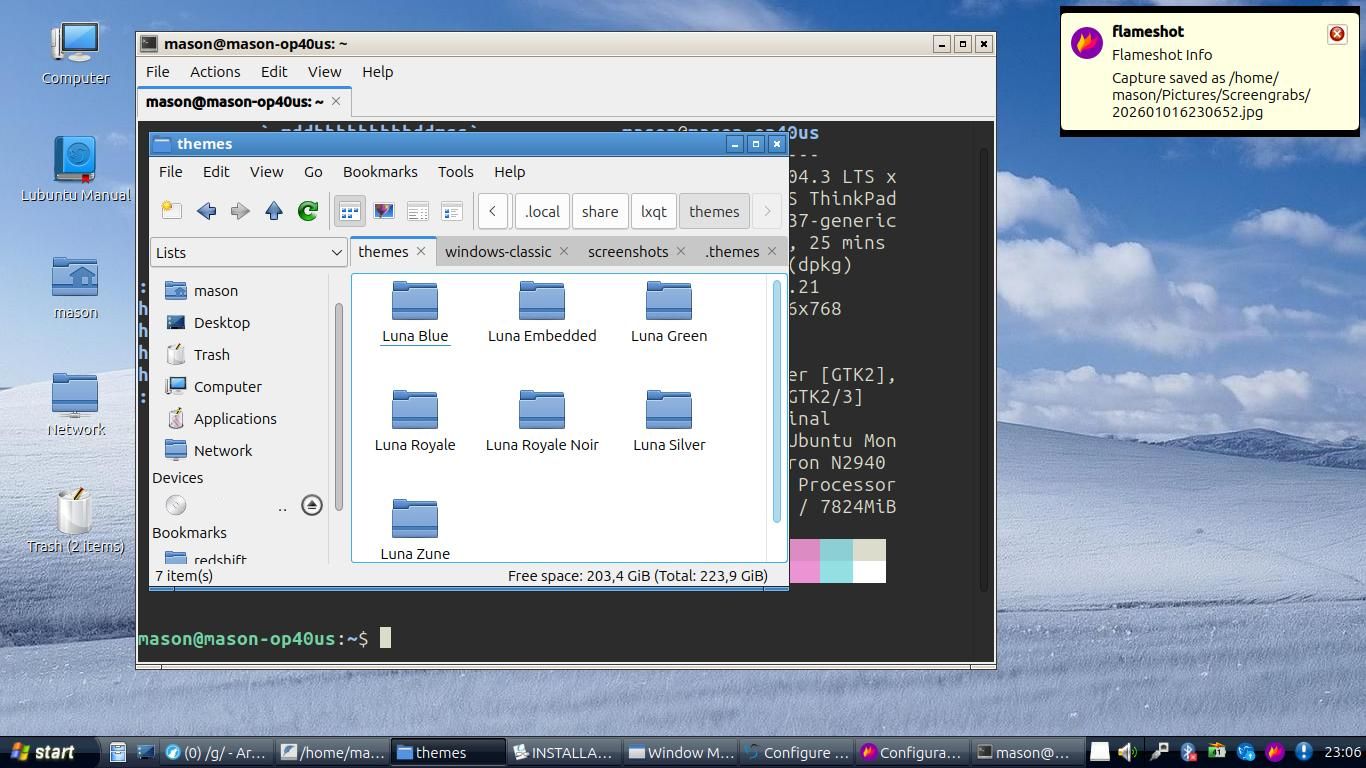Click the 'share' path breadcrumb button
This screenshot has width=1366, height=768.
[x=600, y=211]
